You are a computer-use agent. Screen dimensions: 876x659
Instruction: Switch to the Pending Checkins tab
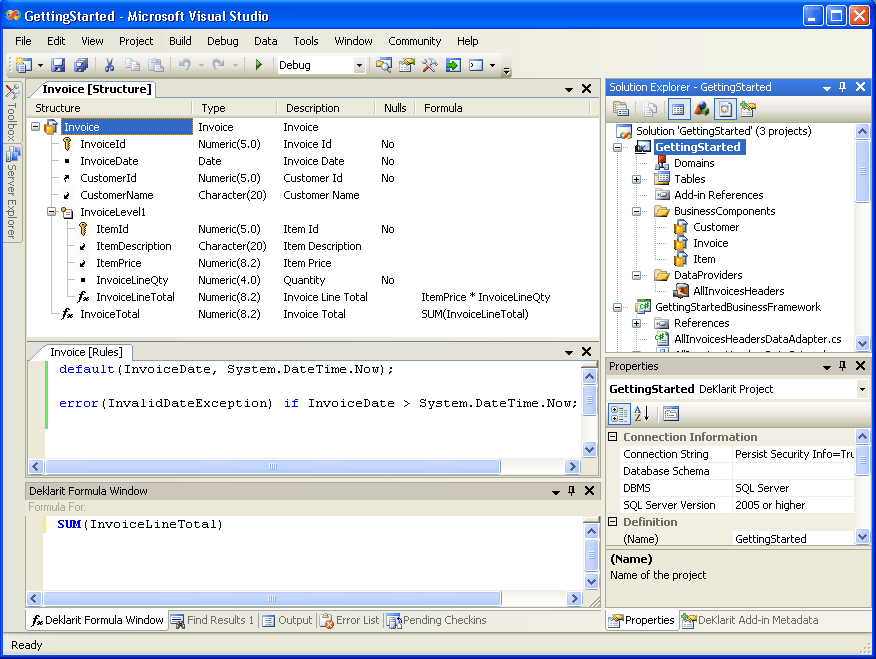[x=437, y=620]
